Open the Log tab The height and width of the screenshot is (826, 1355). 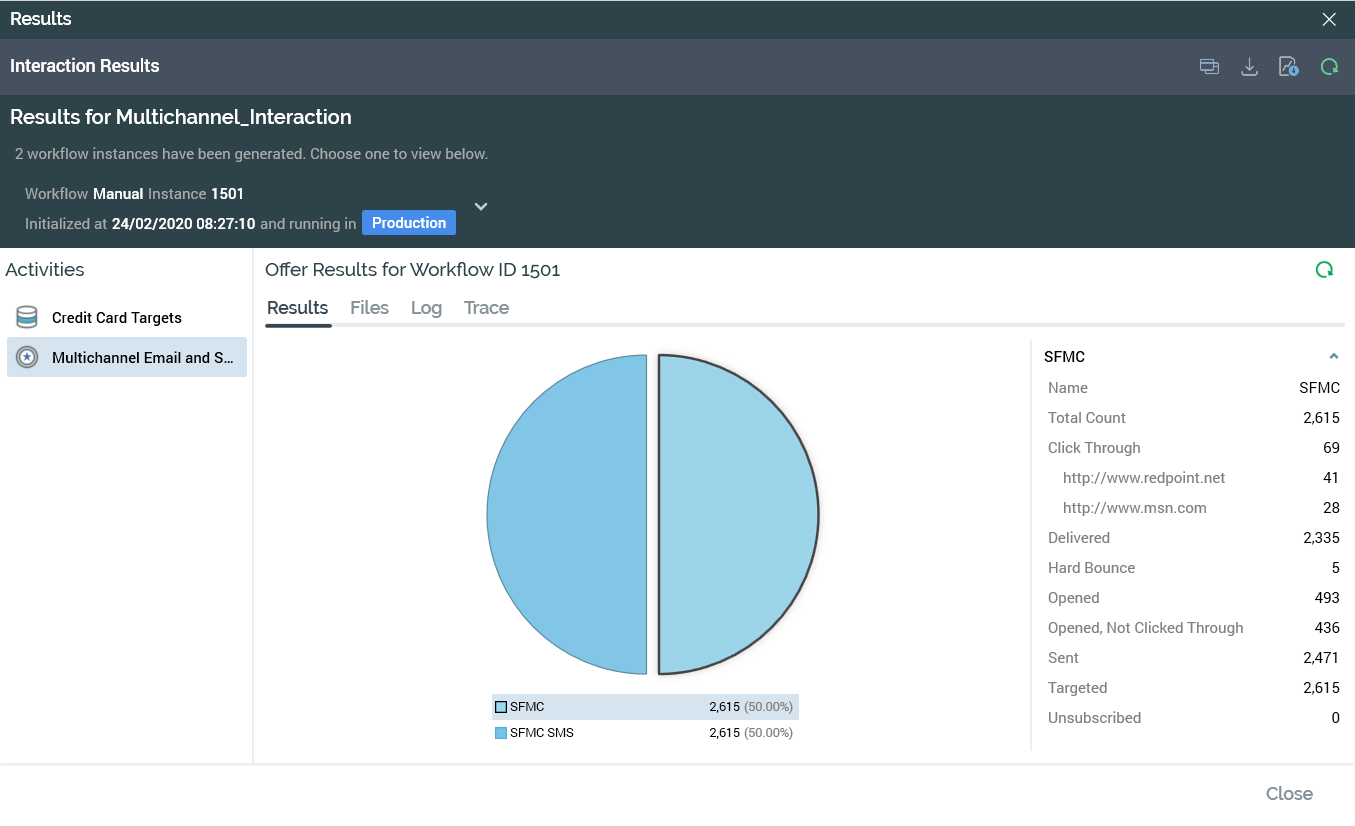pyautogui.click(x=426, y=308)
